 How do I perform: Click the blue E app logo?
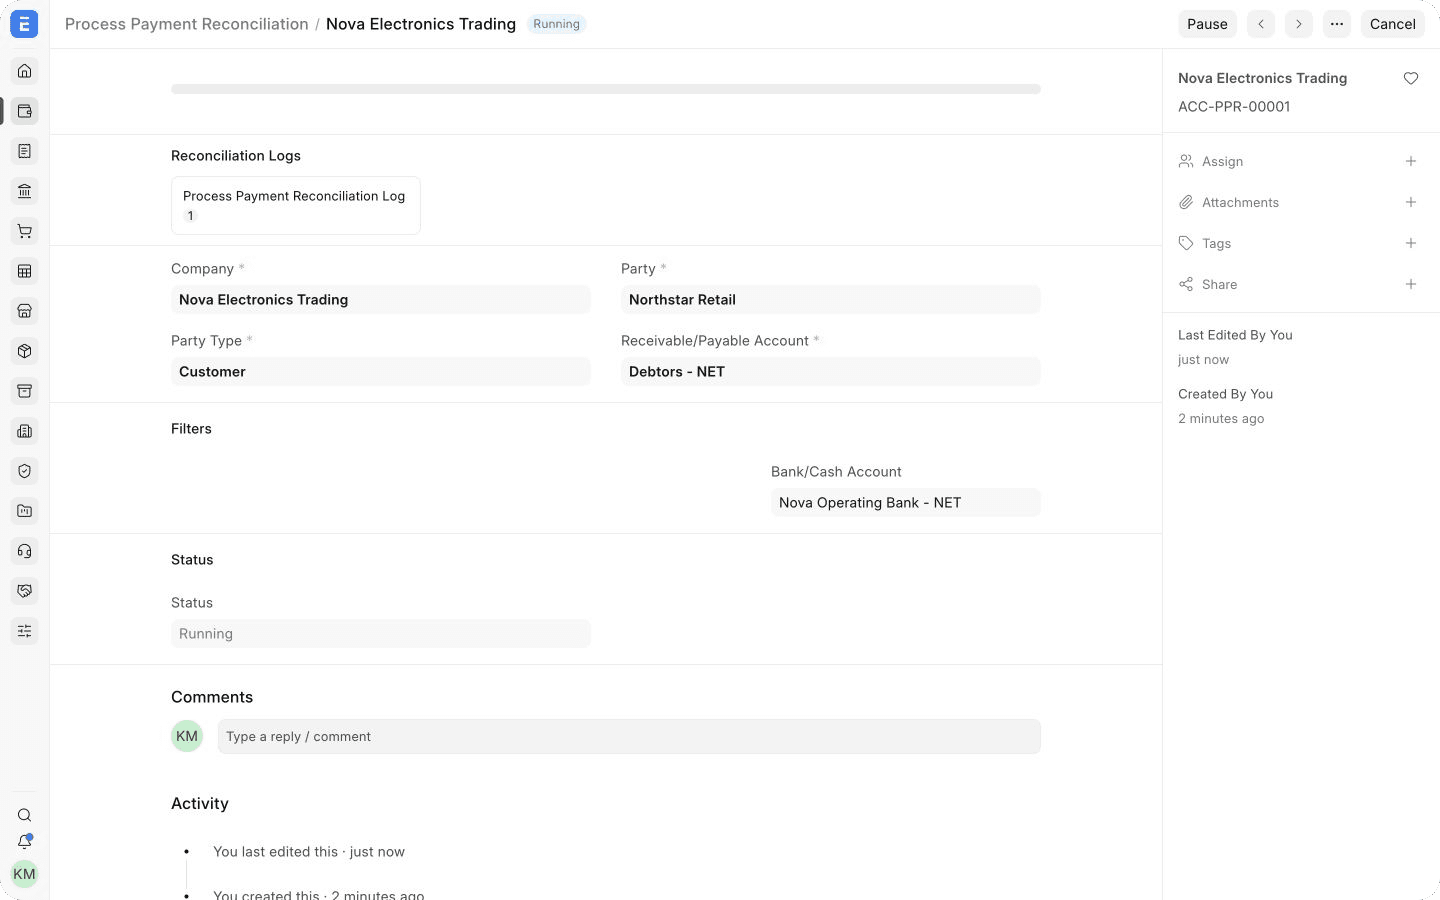click(x=24, y=24)
